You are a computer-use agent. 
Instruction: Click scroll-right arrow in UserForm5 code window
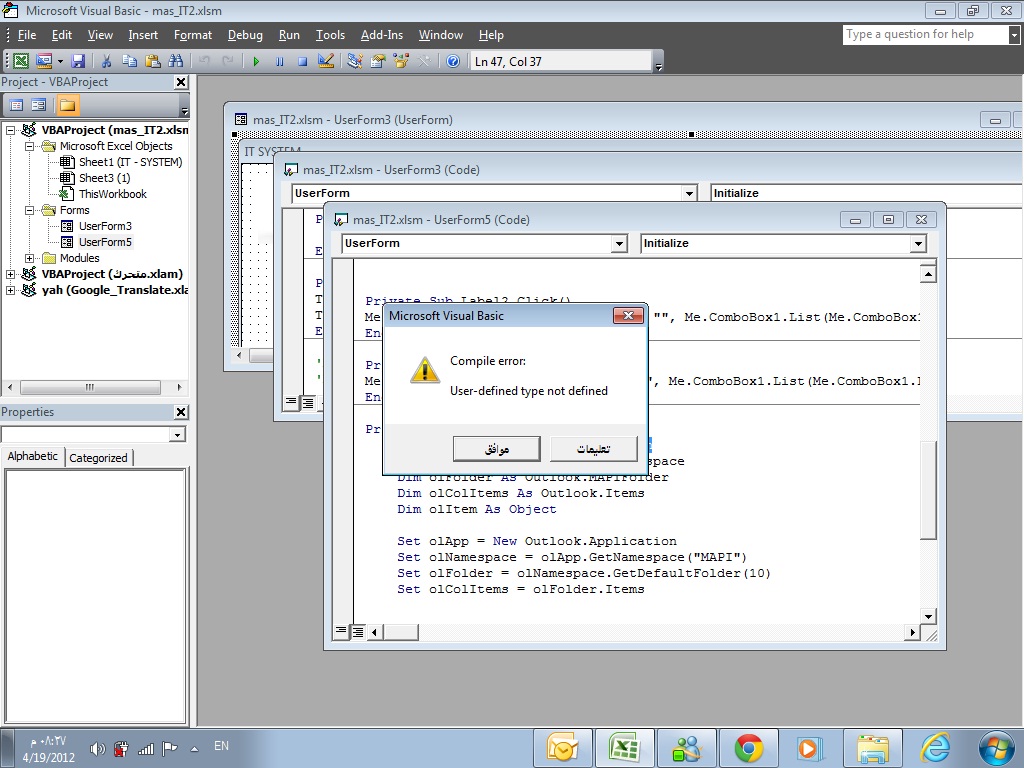click(x=912, y=632)
